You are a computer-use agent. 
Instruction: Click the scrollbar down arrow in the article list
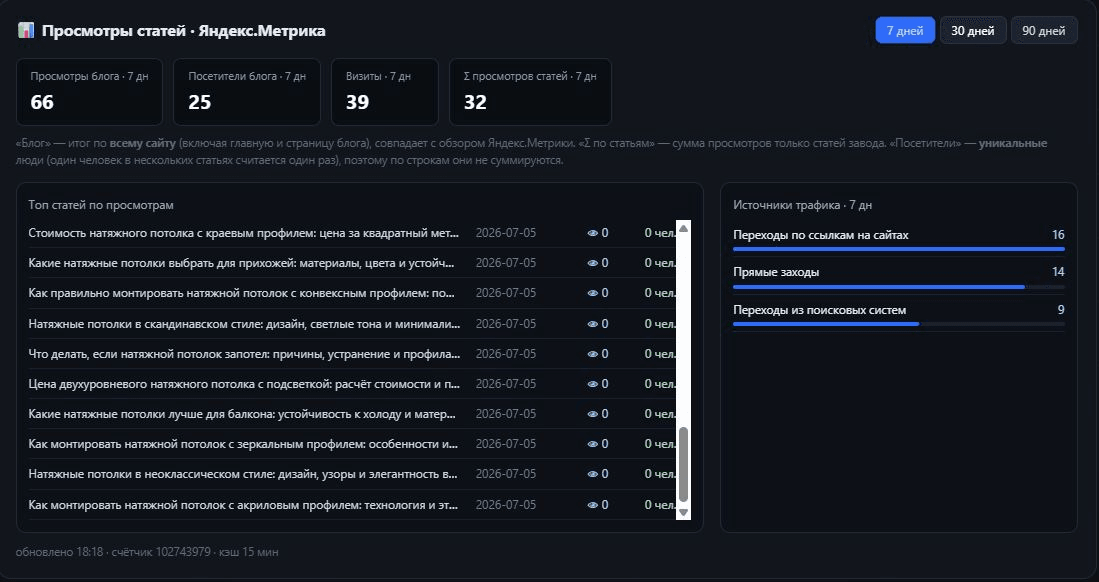pos(683,513)
